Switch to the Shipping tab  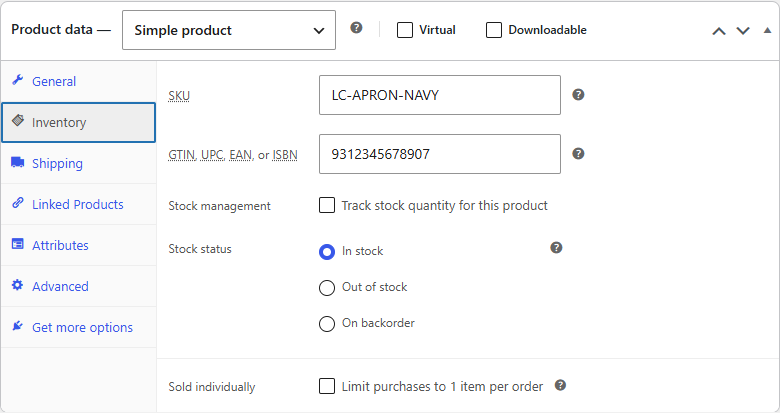pyautogui.click(x=79, y=163)
